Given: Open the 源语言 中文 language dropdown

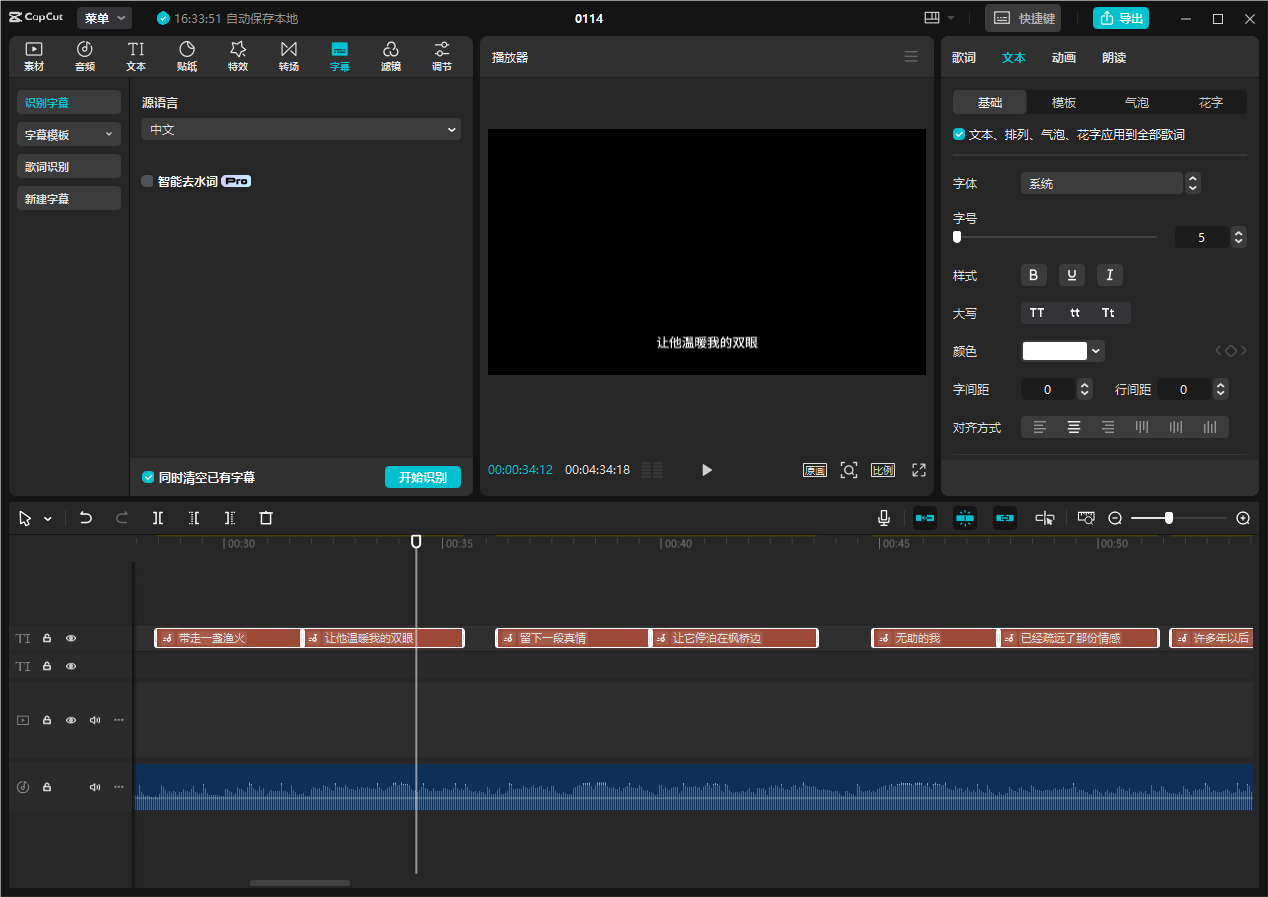Looking at the screenshot, I should pos(300,129).
